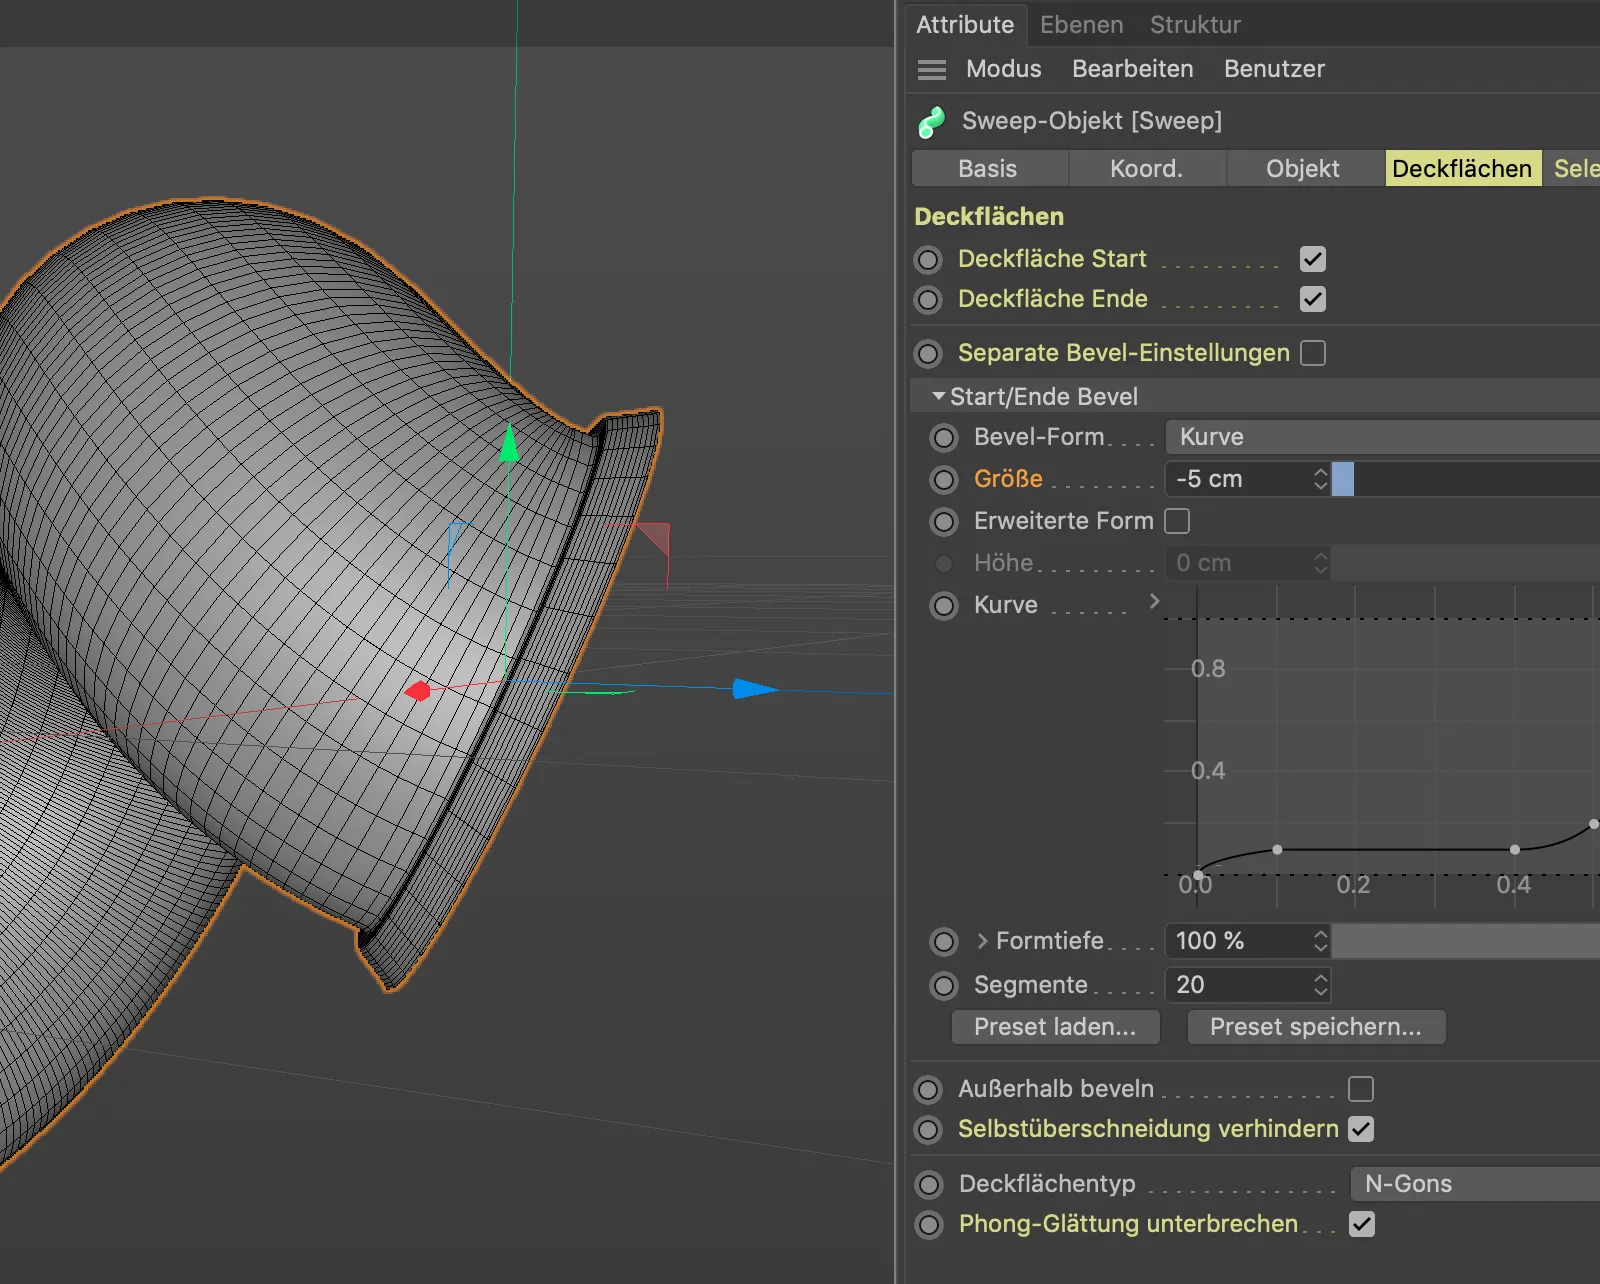
Task: Toggle keyframe circle for Deckflächentyp
Action: 929,1185
